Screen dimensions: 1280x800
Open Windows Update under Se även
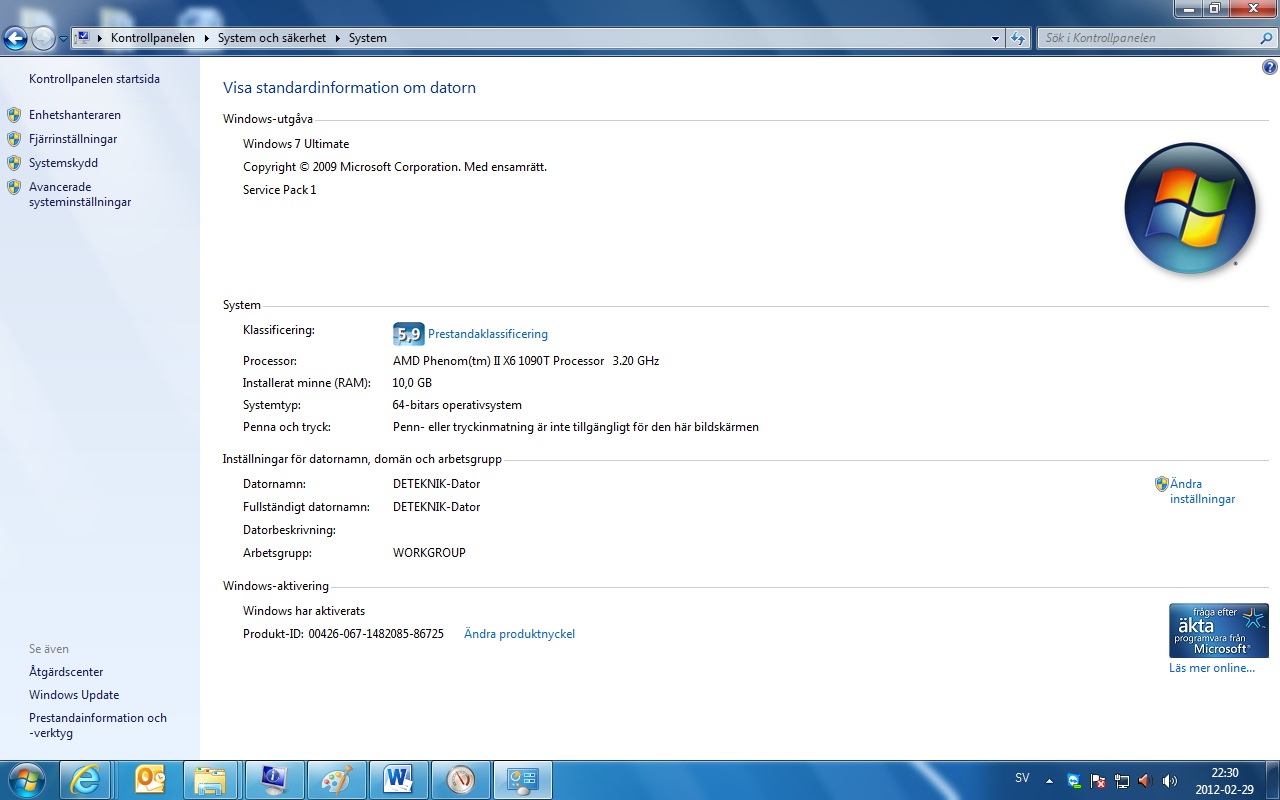point(74,695)
